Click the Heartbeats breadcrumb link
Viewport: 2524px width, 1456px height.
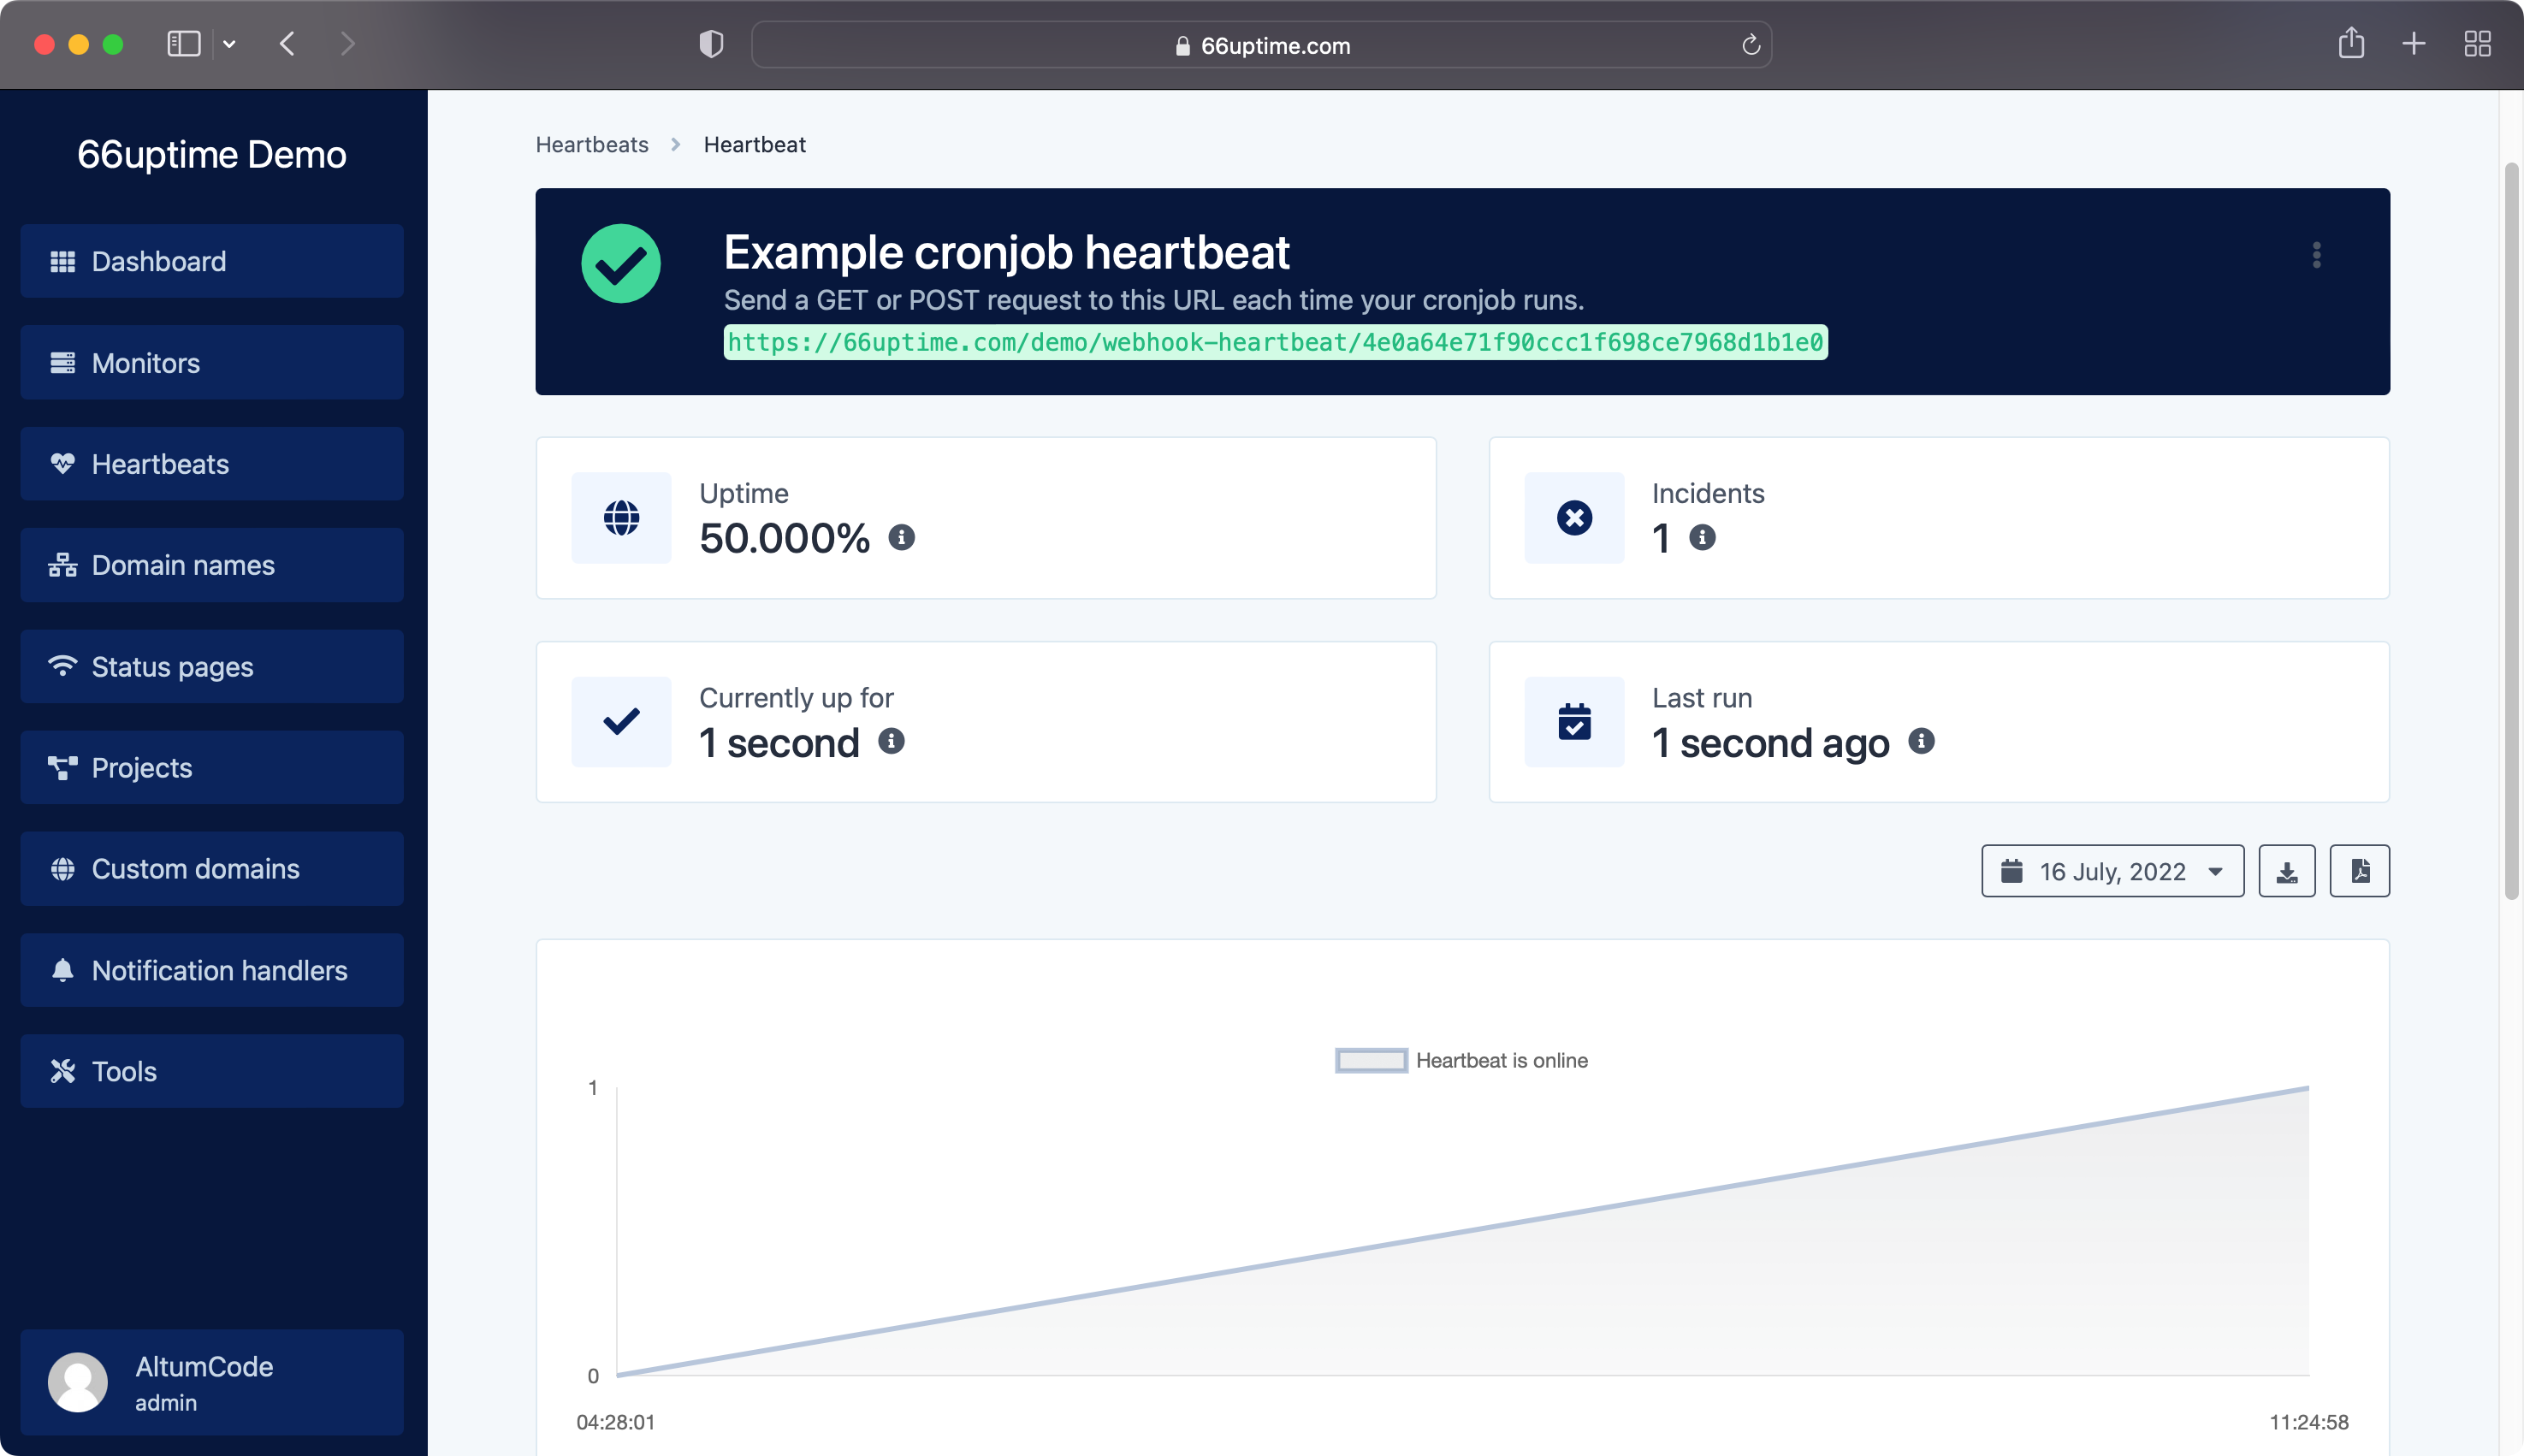click(592, 144)
